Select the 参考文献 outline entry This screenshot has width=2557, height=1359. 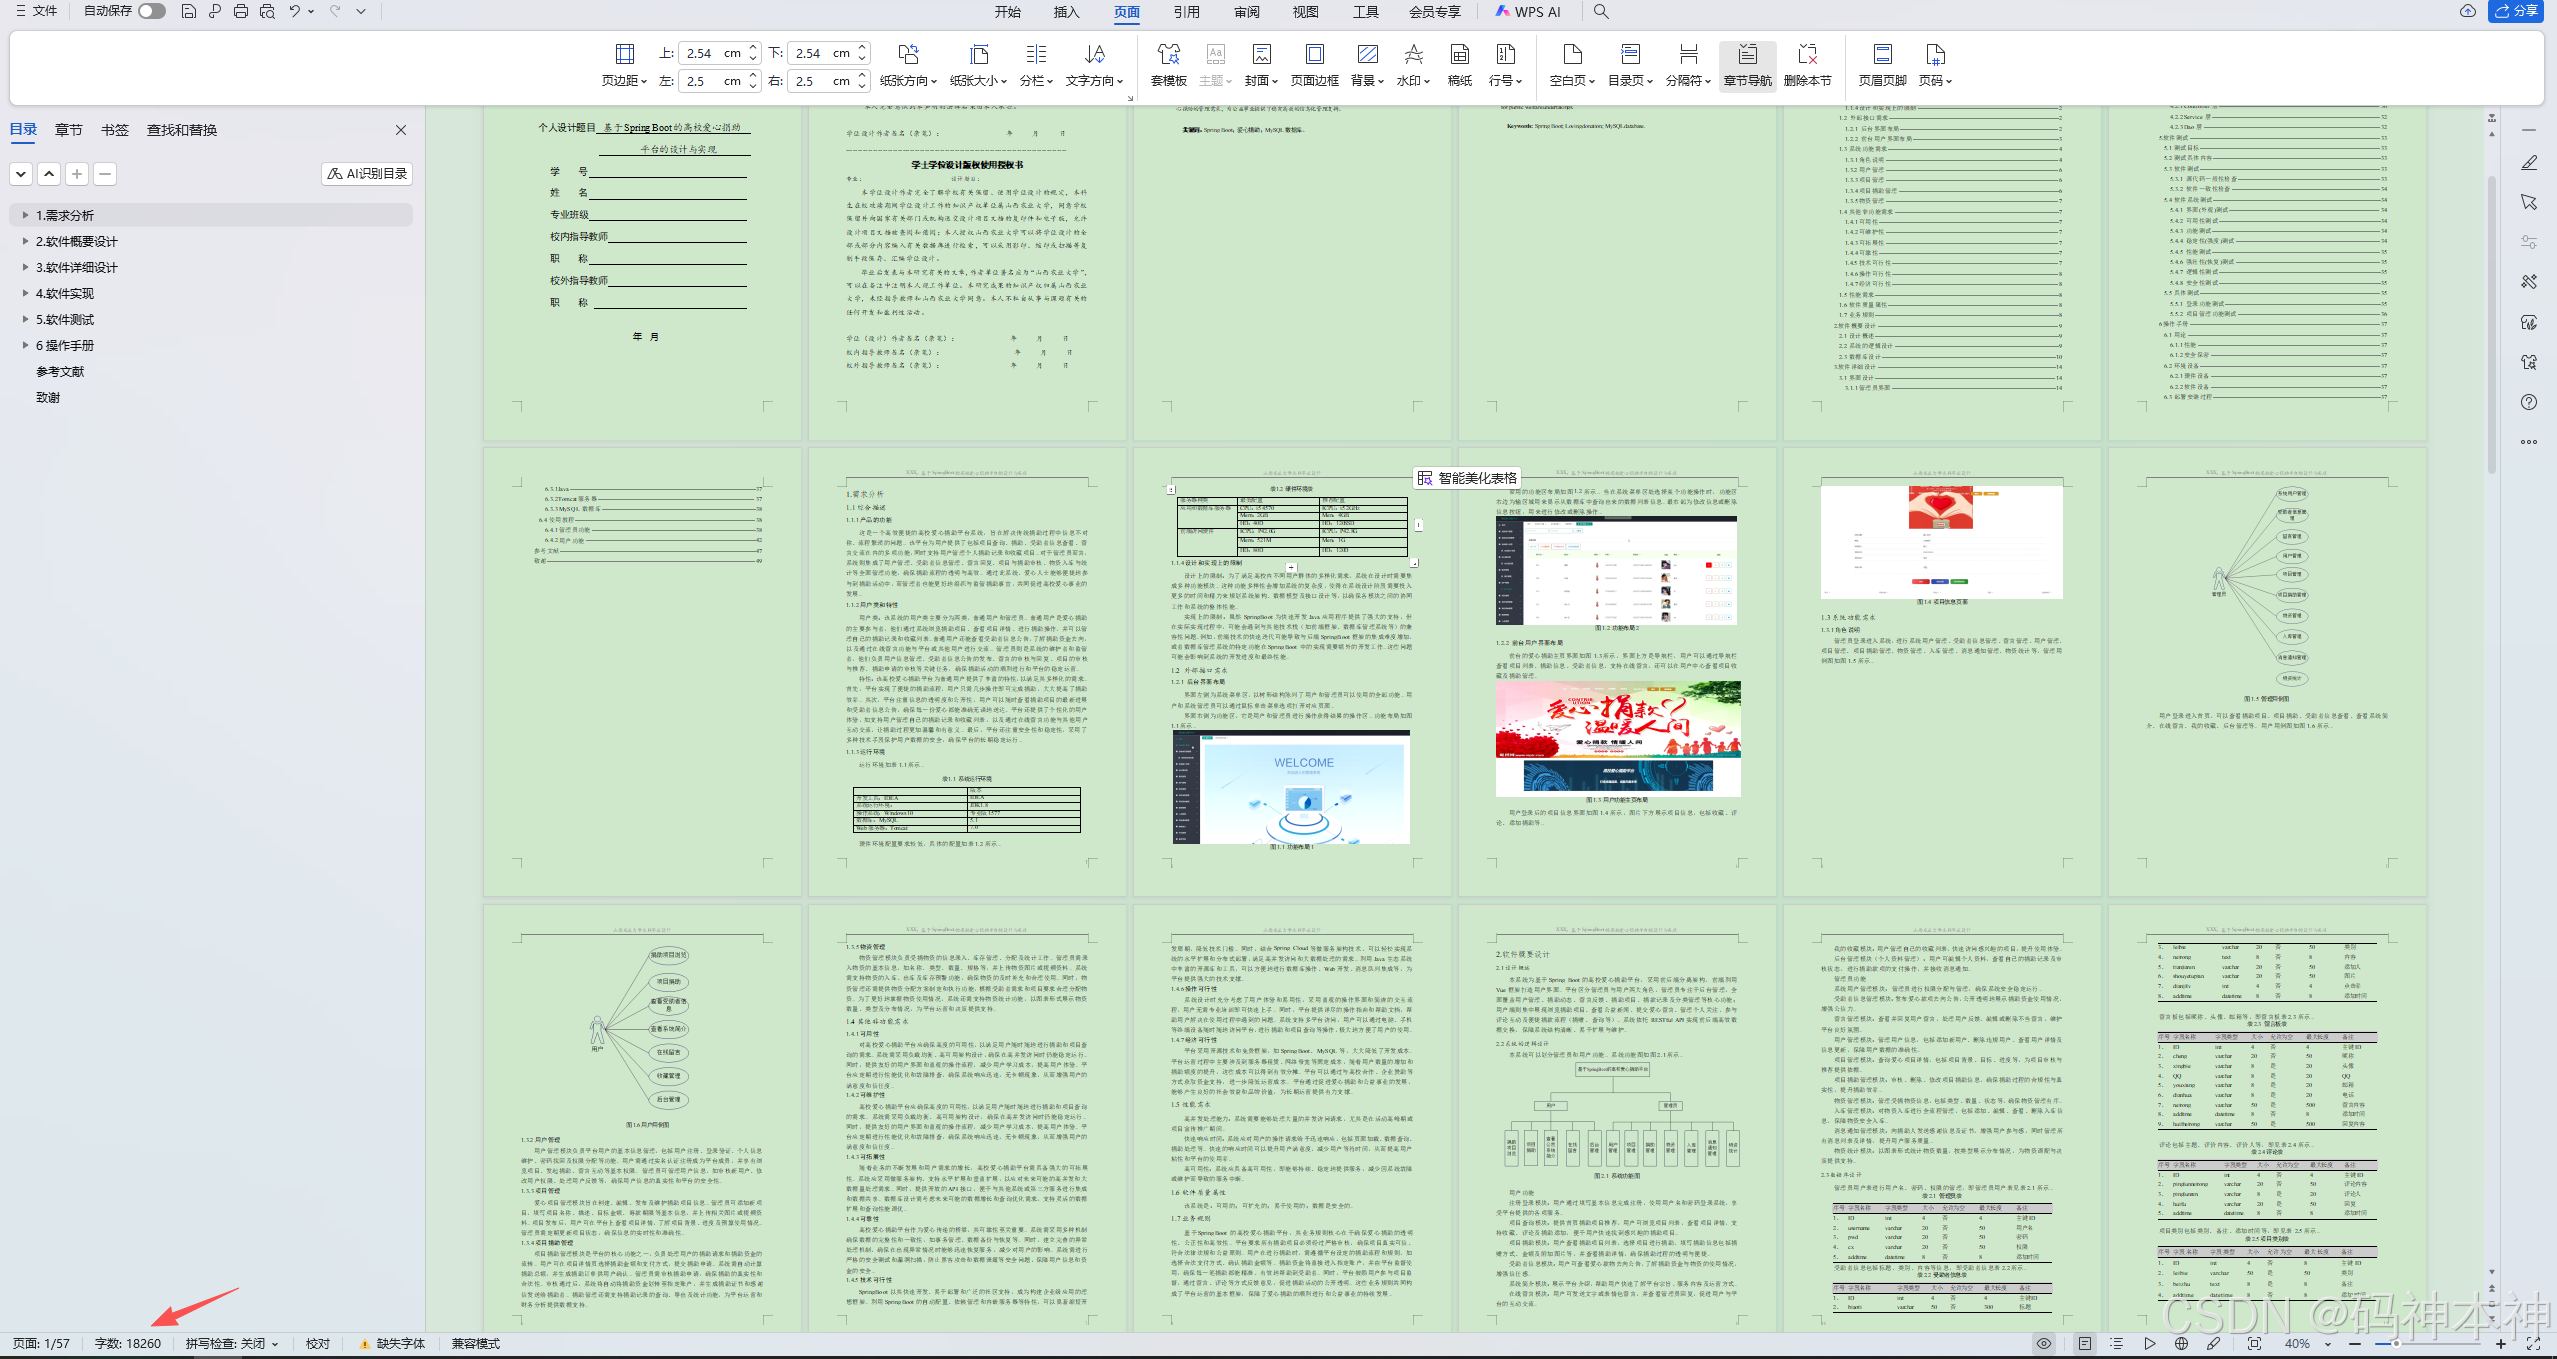(60, 371)
